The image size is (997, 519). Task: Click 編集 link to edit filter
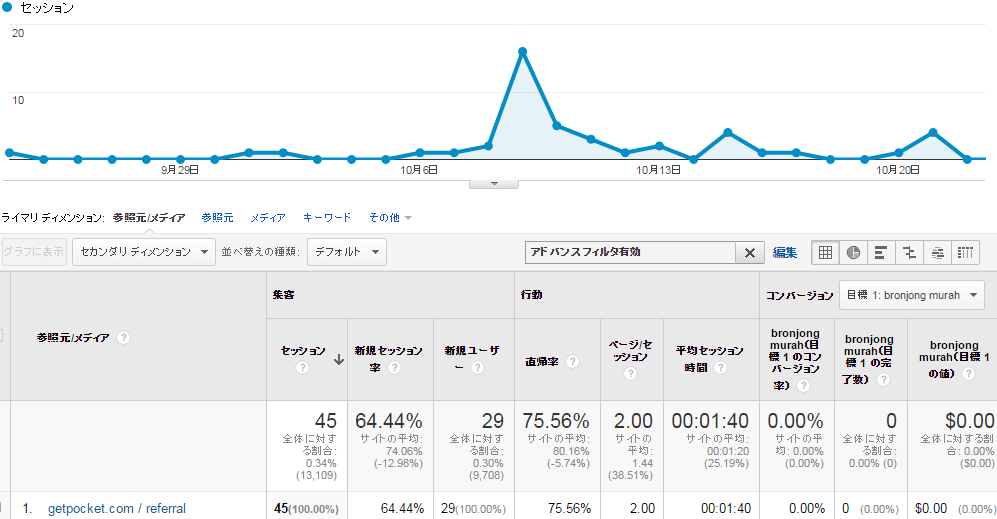point(785,253)
